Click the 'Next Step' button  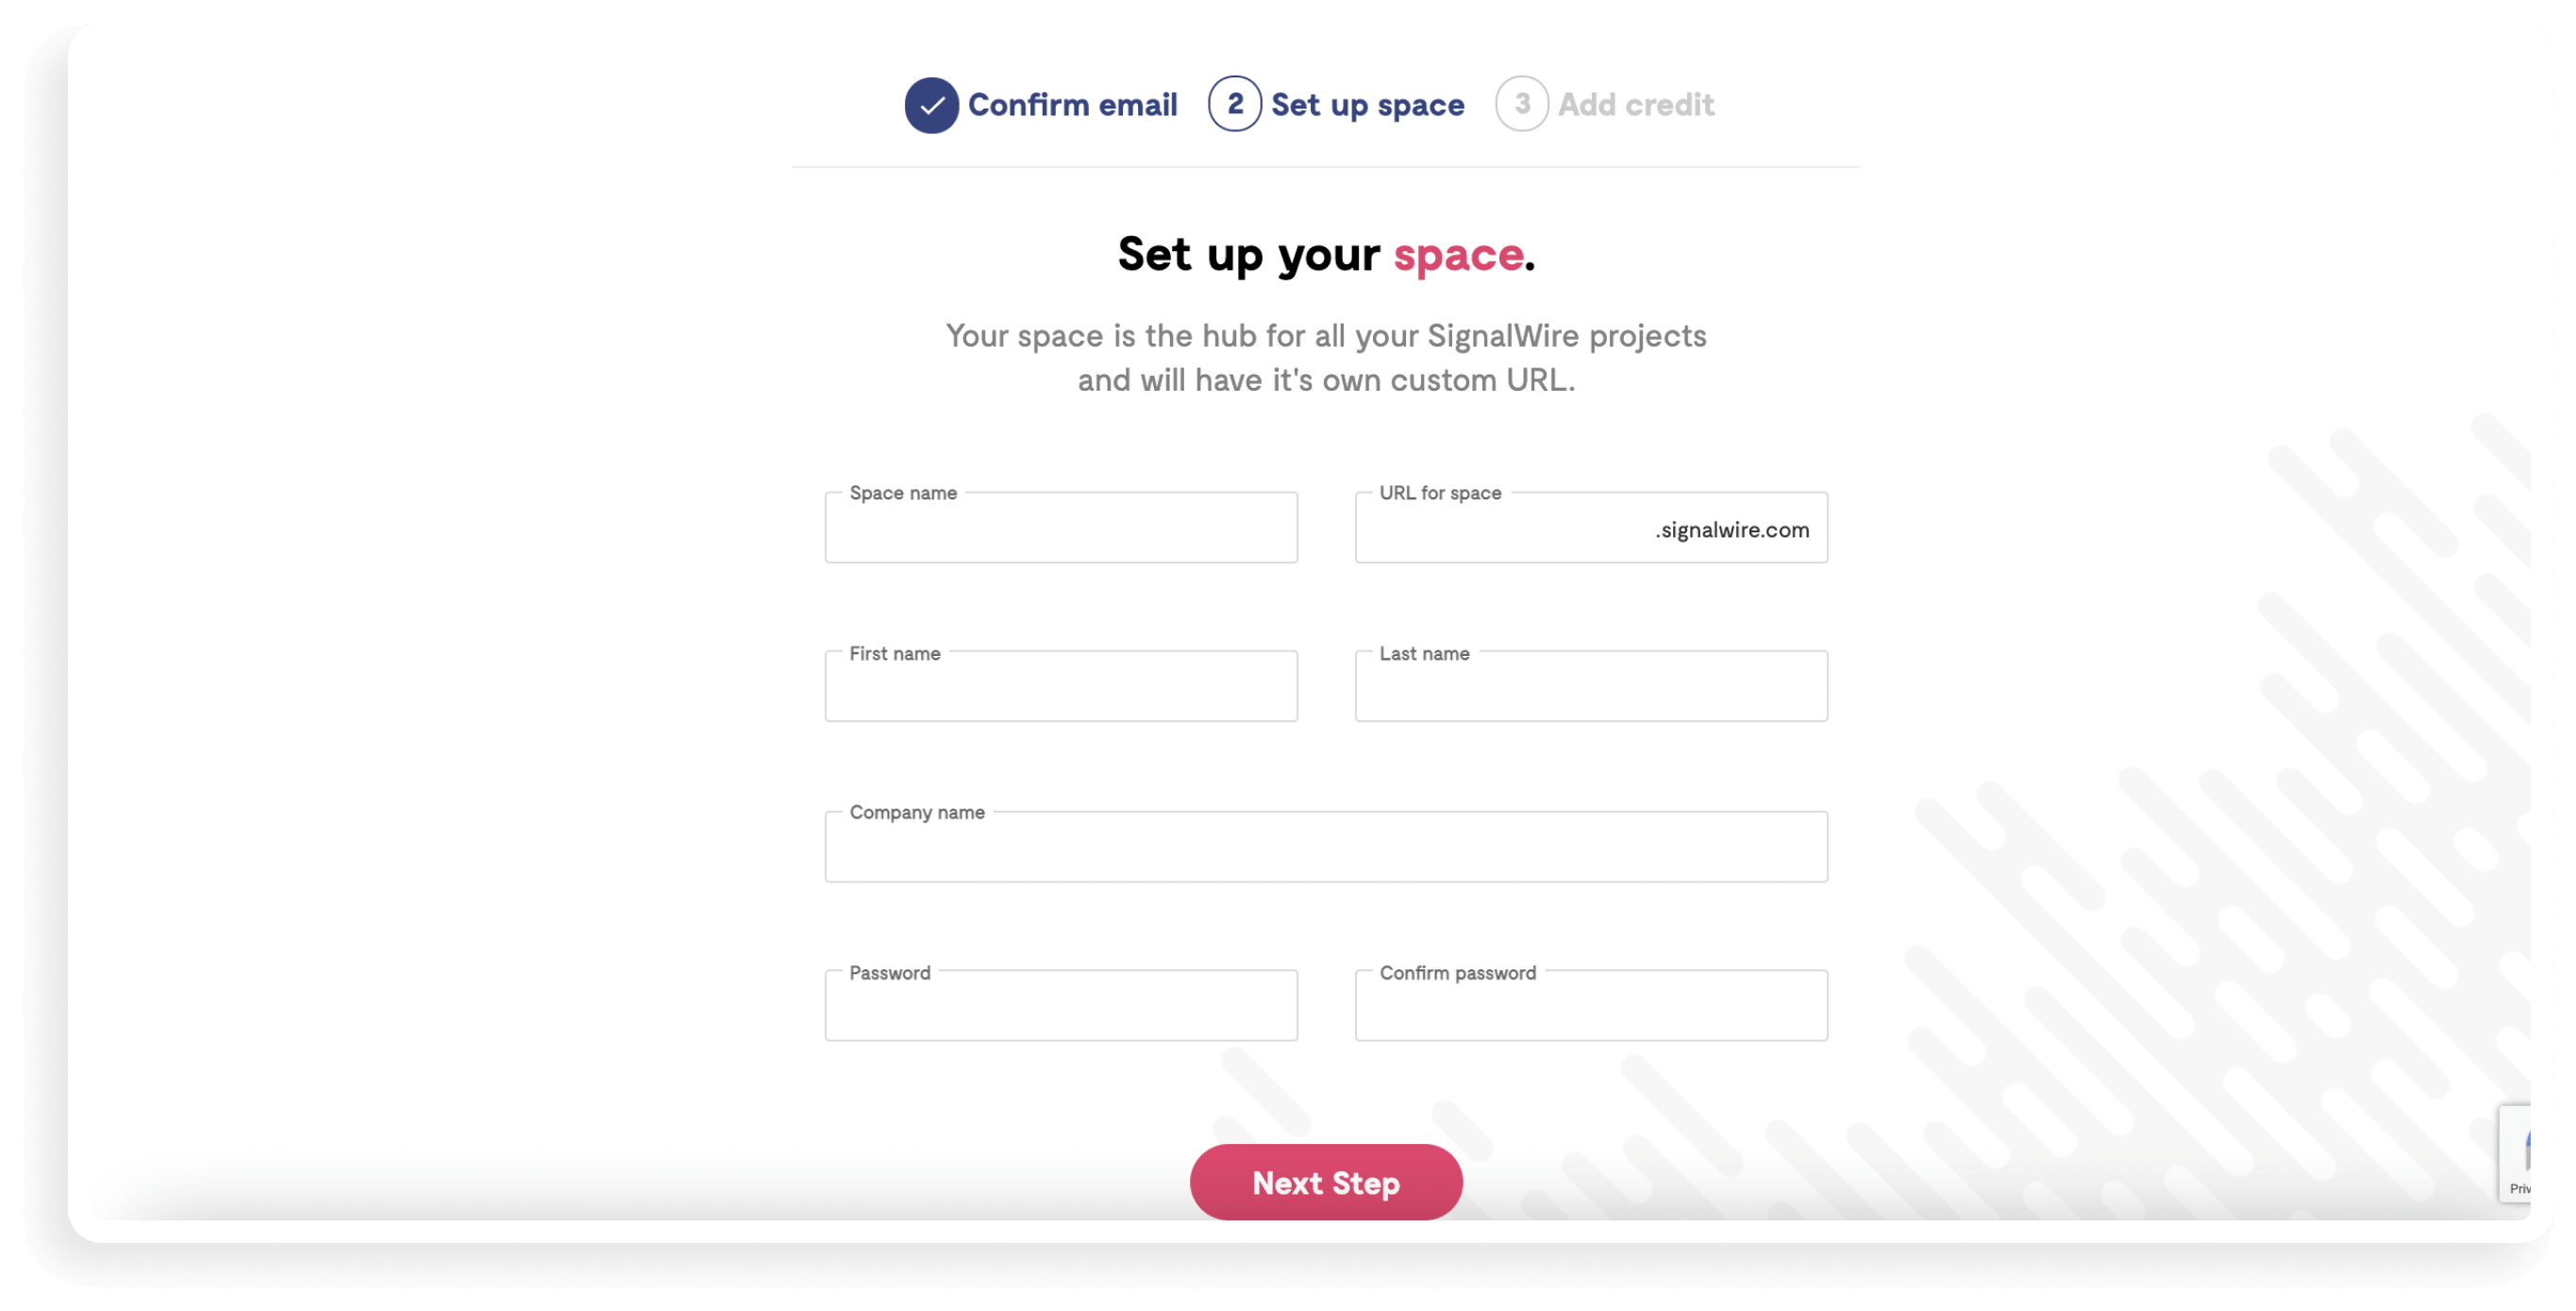pyautogui.click(x=1326, y=1183)
